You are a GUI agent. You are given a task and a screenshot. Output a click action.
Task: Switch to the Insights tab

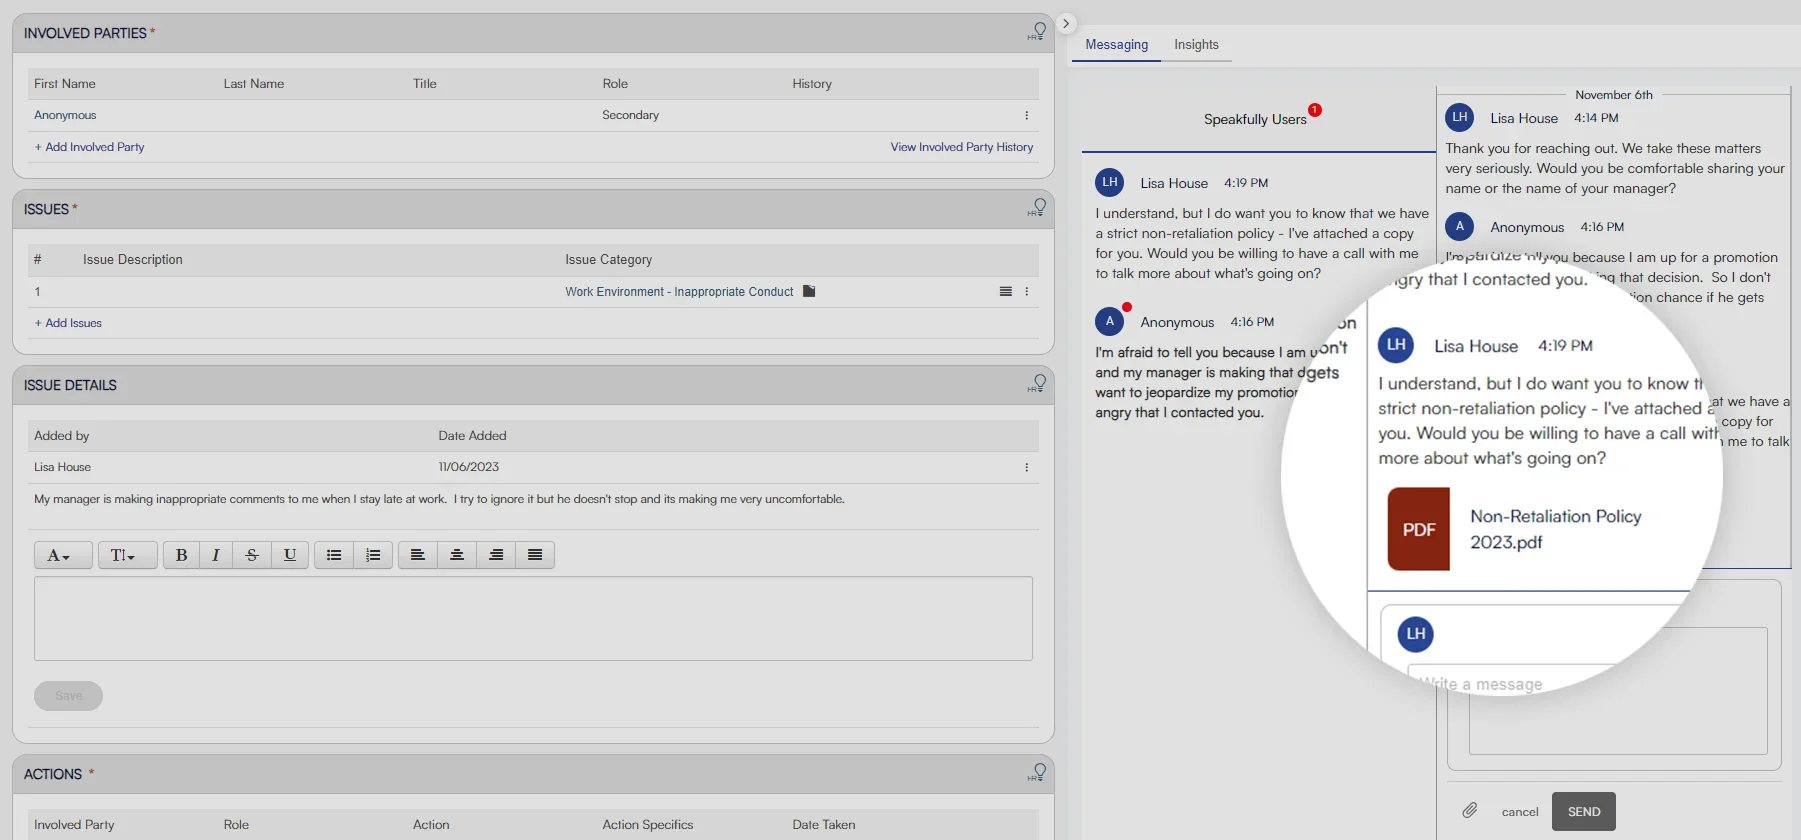[1196, 45]
